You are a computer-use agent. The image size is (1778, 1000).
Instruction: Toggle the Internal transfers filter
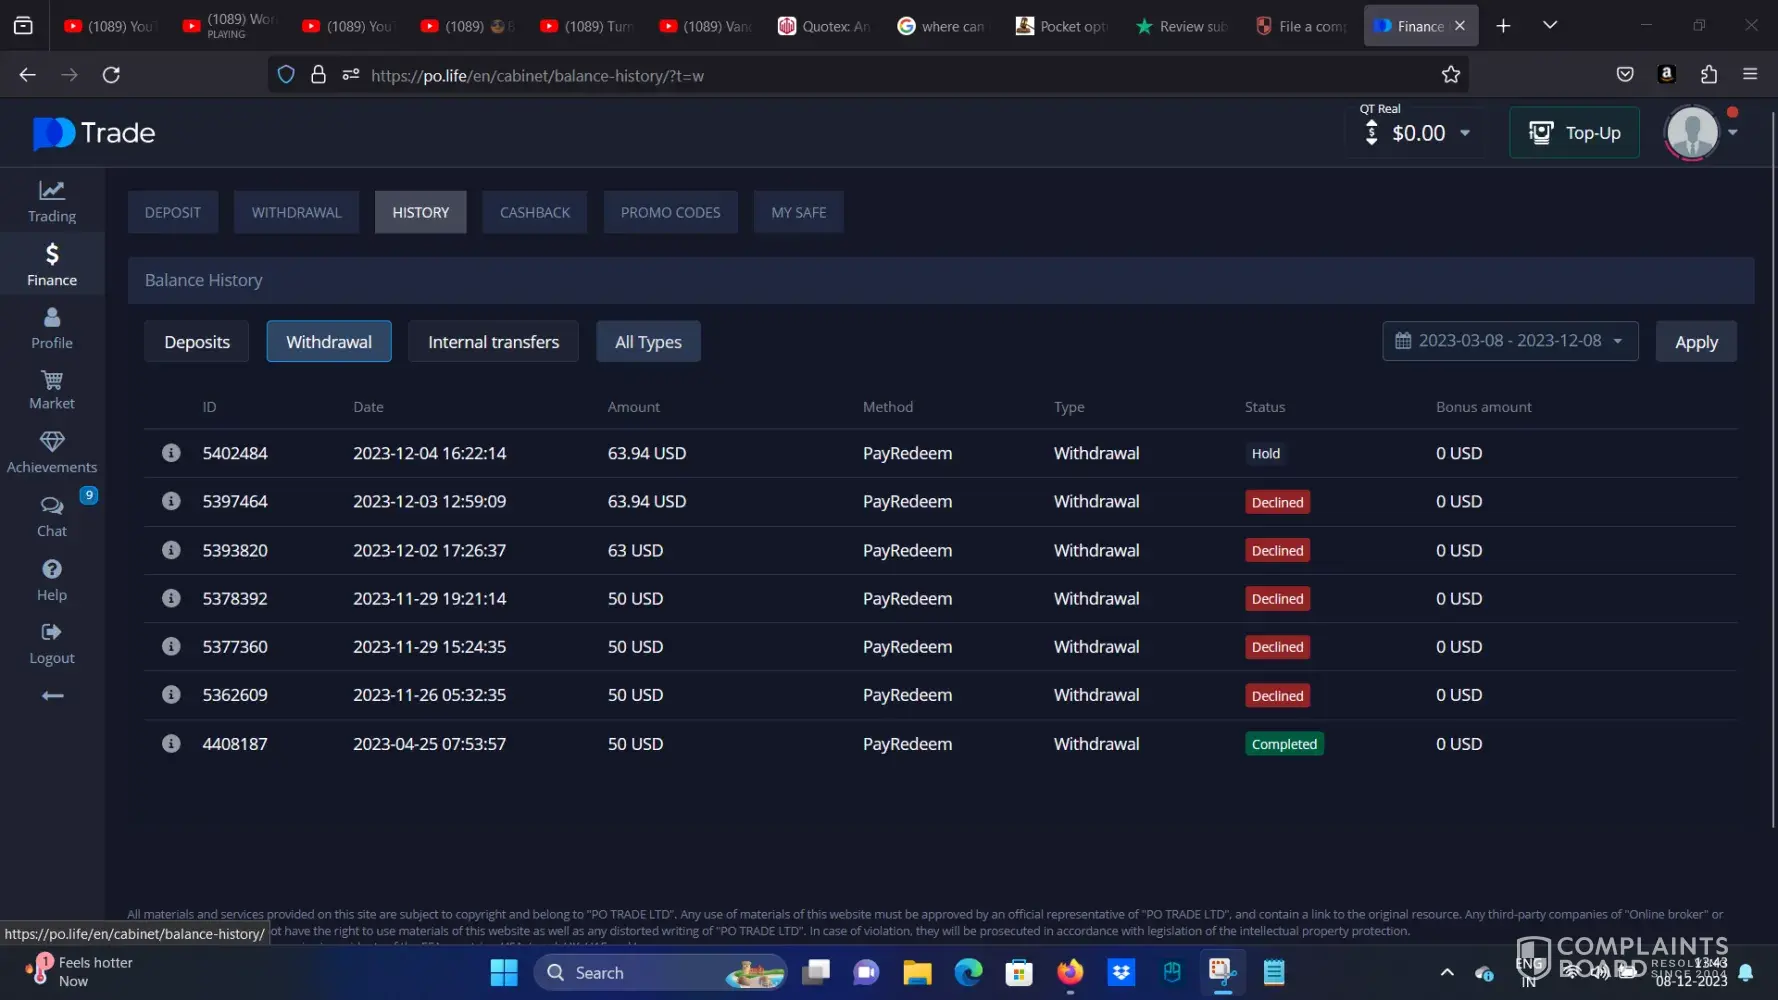coord(493,342)
